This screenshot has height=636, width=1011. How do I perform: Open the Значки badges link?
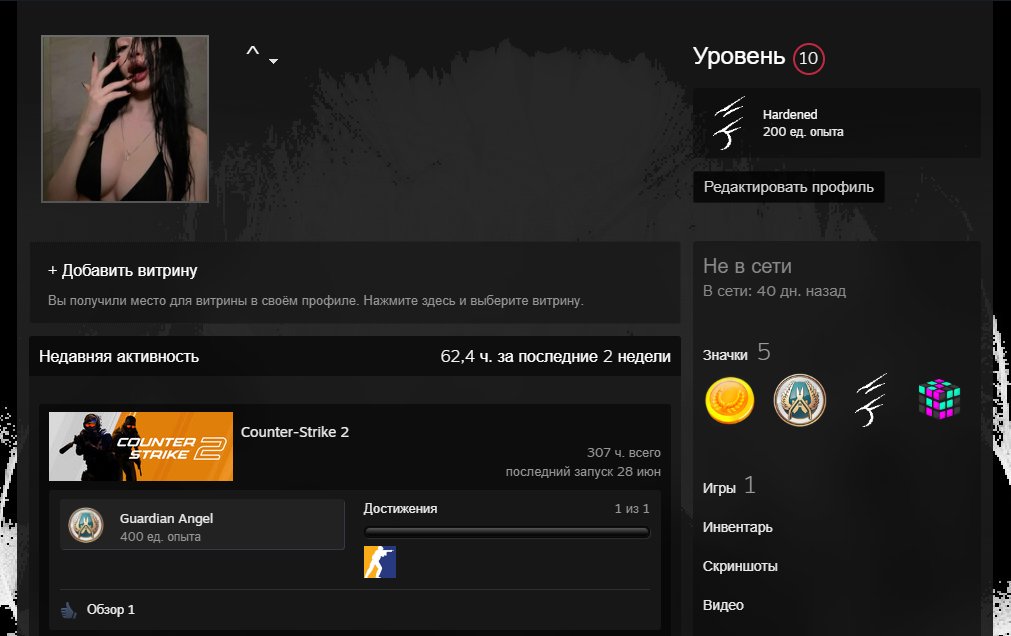(725, 355)
